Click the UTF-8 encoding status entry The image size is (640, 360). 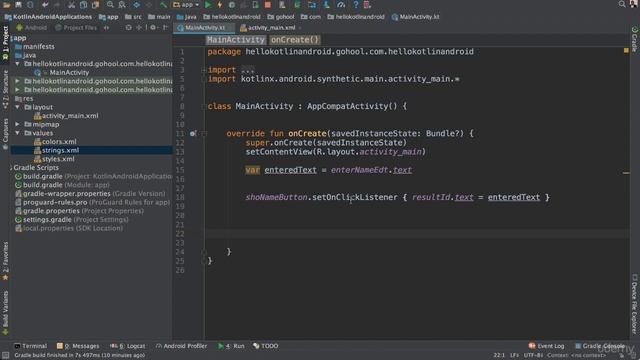point(533,355)
